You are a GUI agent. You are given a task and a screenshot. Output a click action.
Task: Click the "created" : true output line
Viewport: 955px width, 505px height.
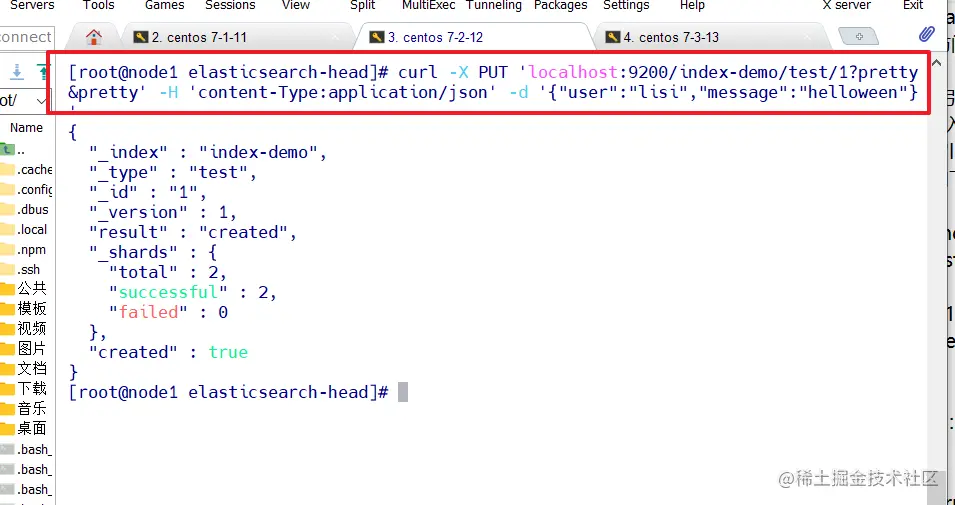169,352
